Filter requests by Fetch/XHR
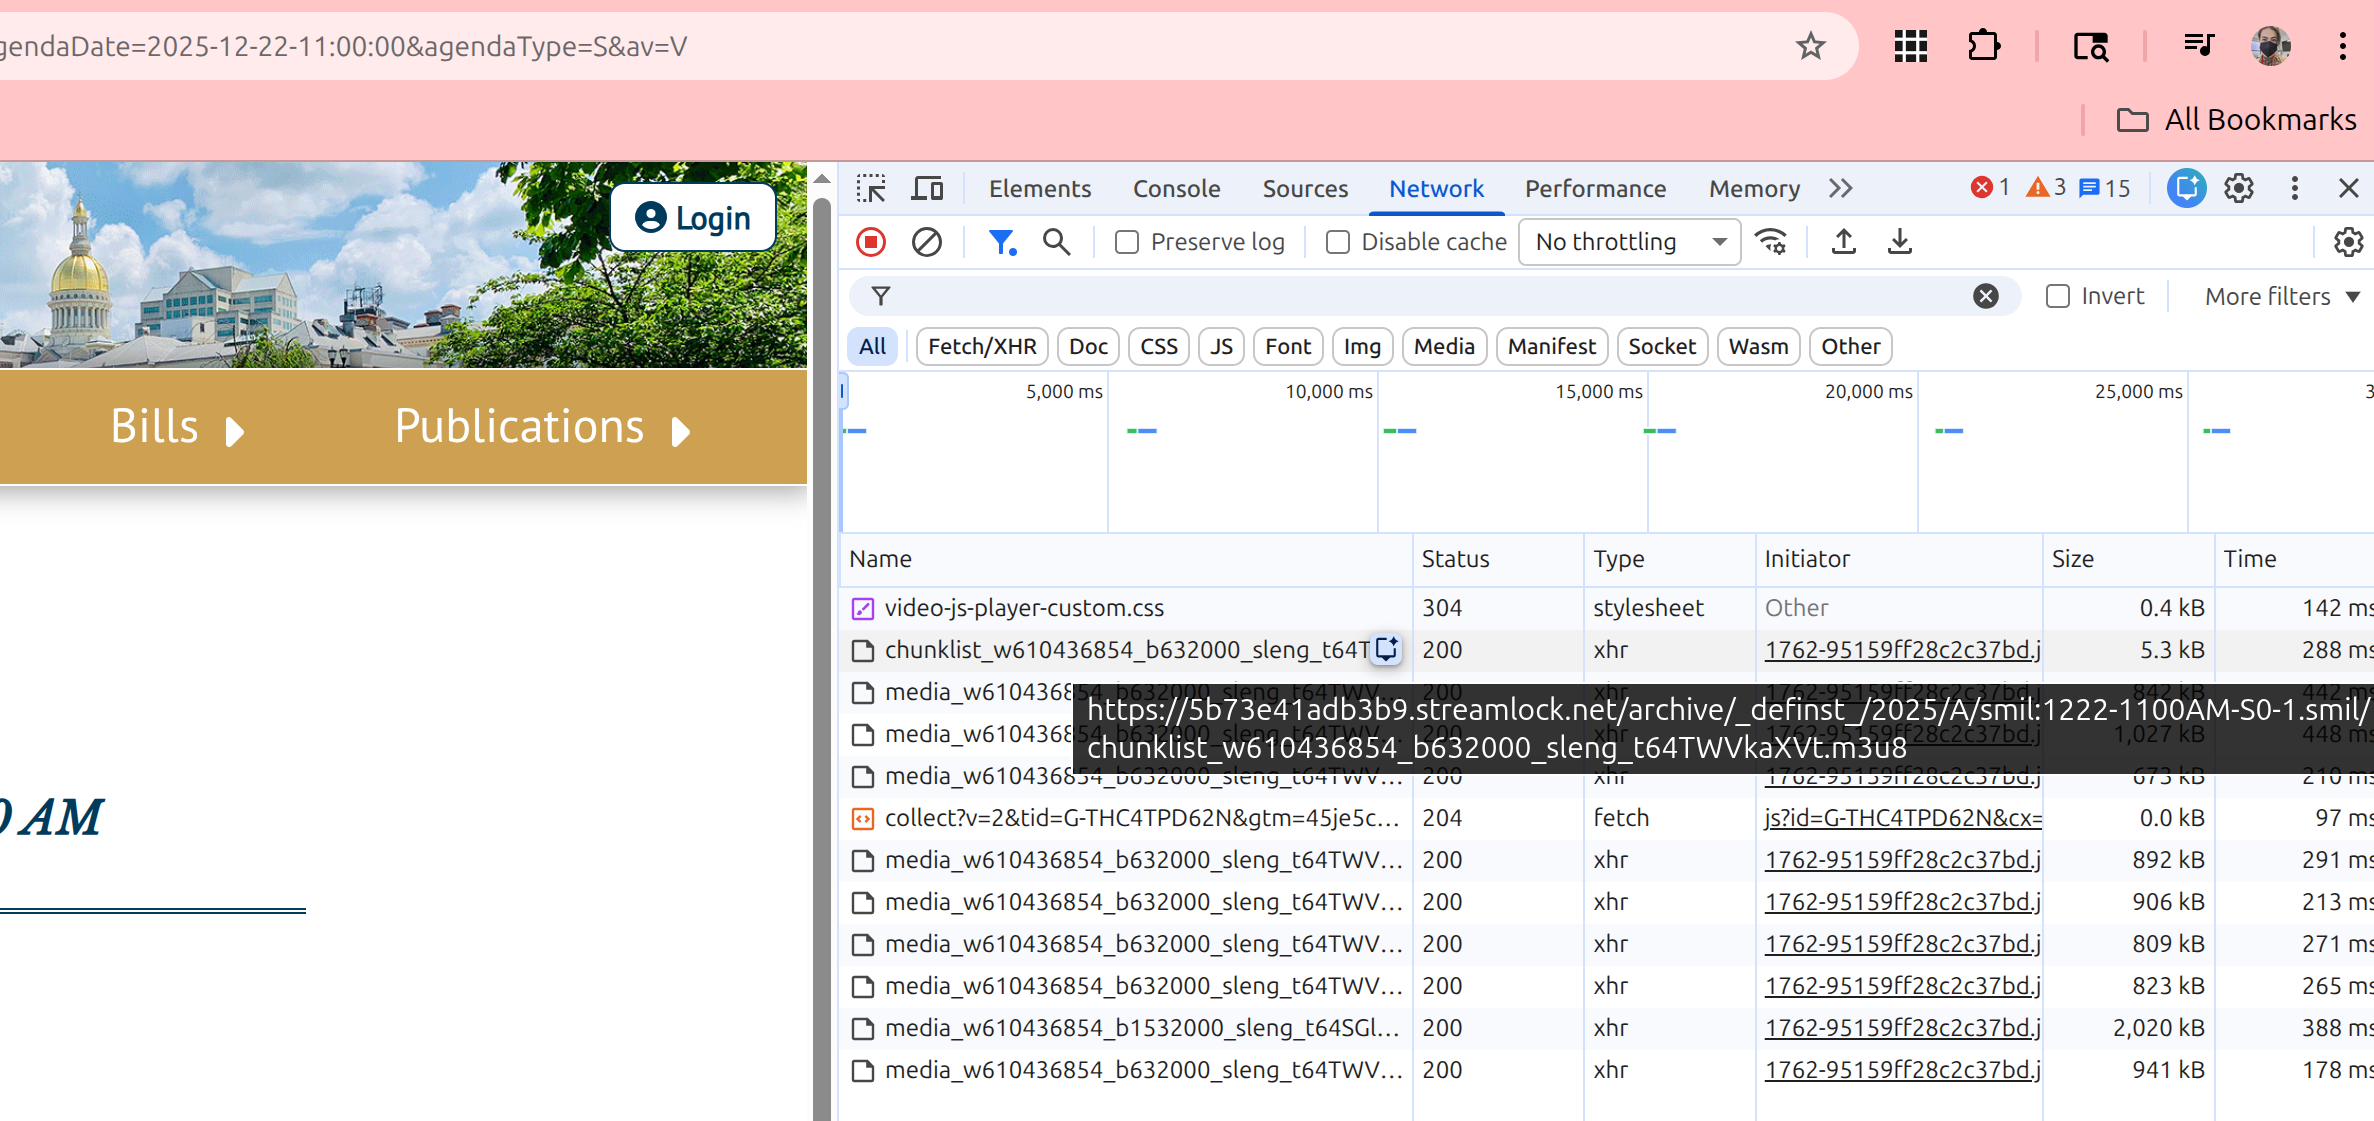Viewport: 2374px width, 1121px height. 981,346
